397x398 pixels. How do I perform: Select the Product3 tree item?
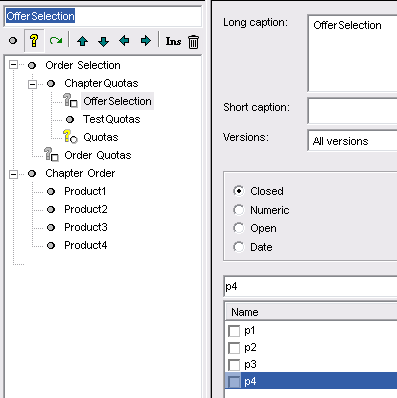coord(86,227)
